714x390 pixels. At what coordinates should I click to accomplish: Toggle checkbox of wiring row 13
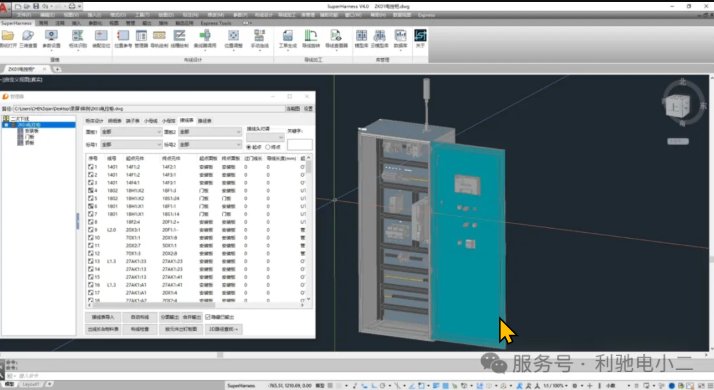coord(91,261)
